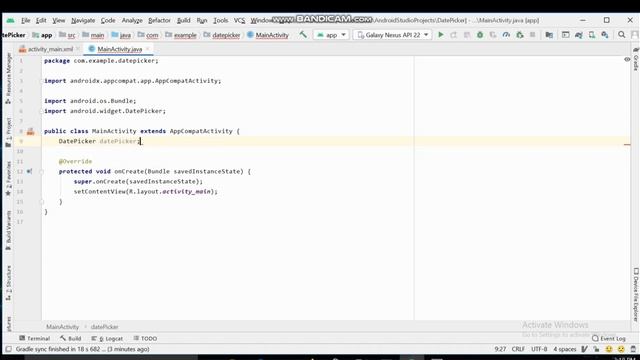This screenshot has height=360, width=640.
Task: Open the Resource Manager sidebar tab
Action: pos(8,78)
